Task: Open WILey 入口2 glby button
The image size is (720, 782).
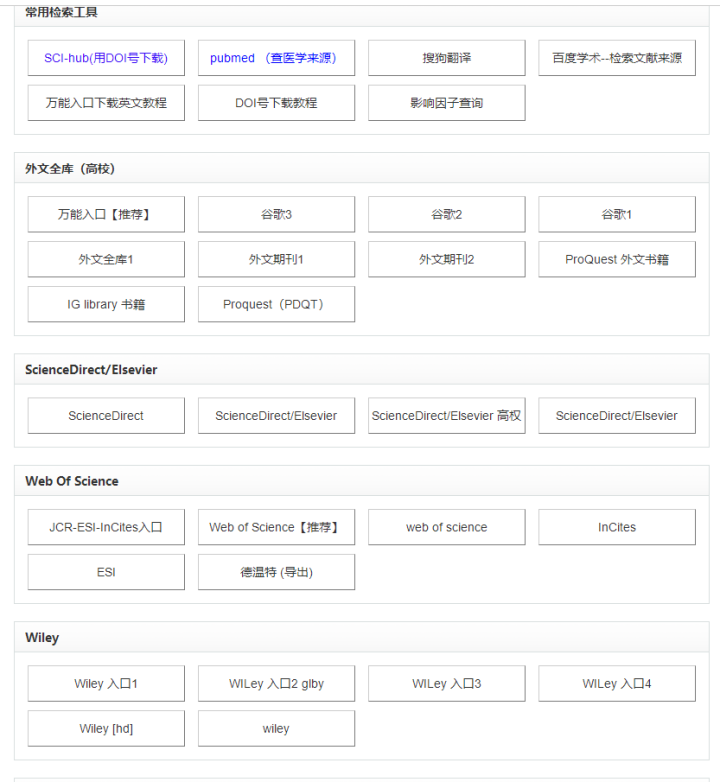Action: click(276, 684)
